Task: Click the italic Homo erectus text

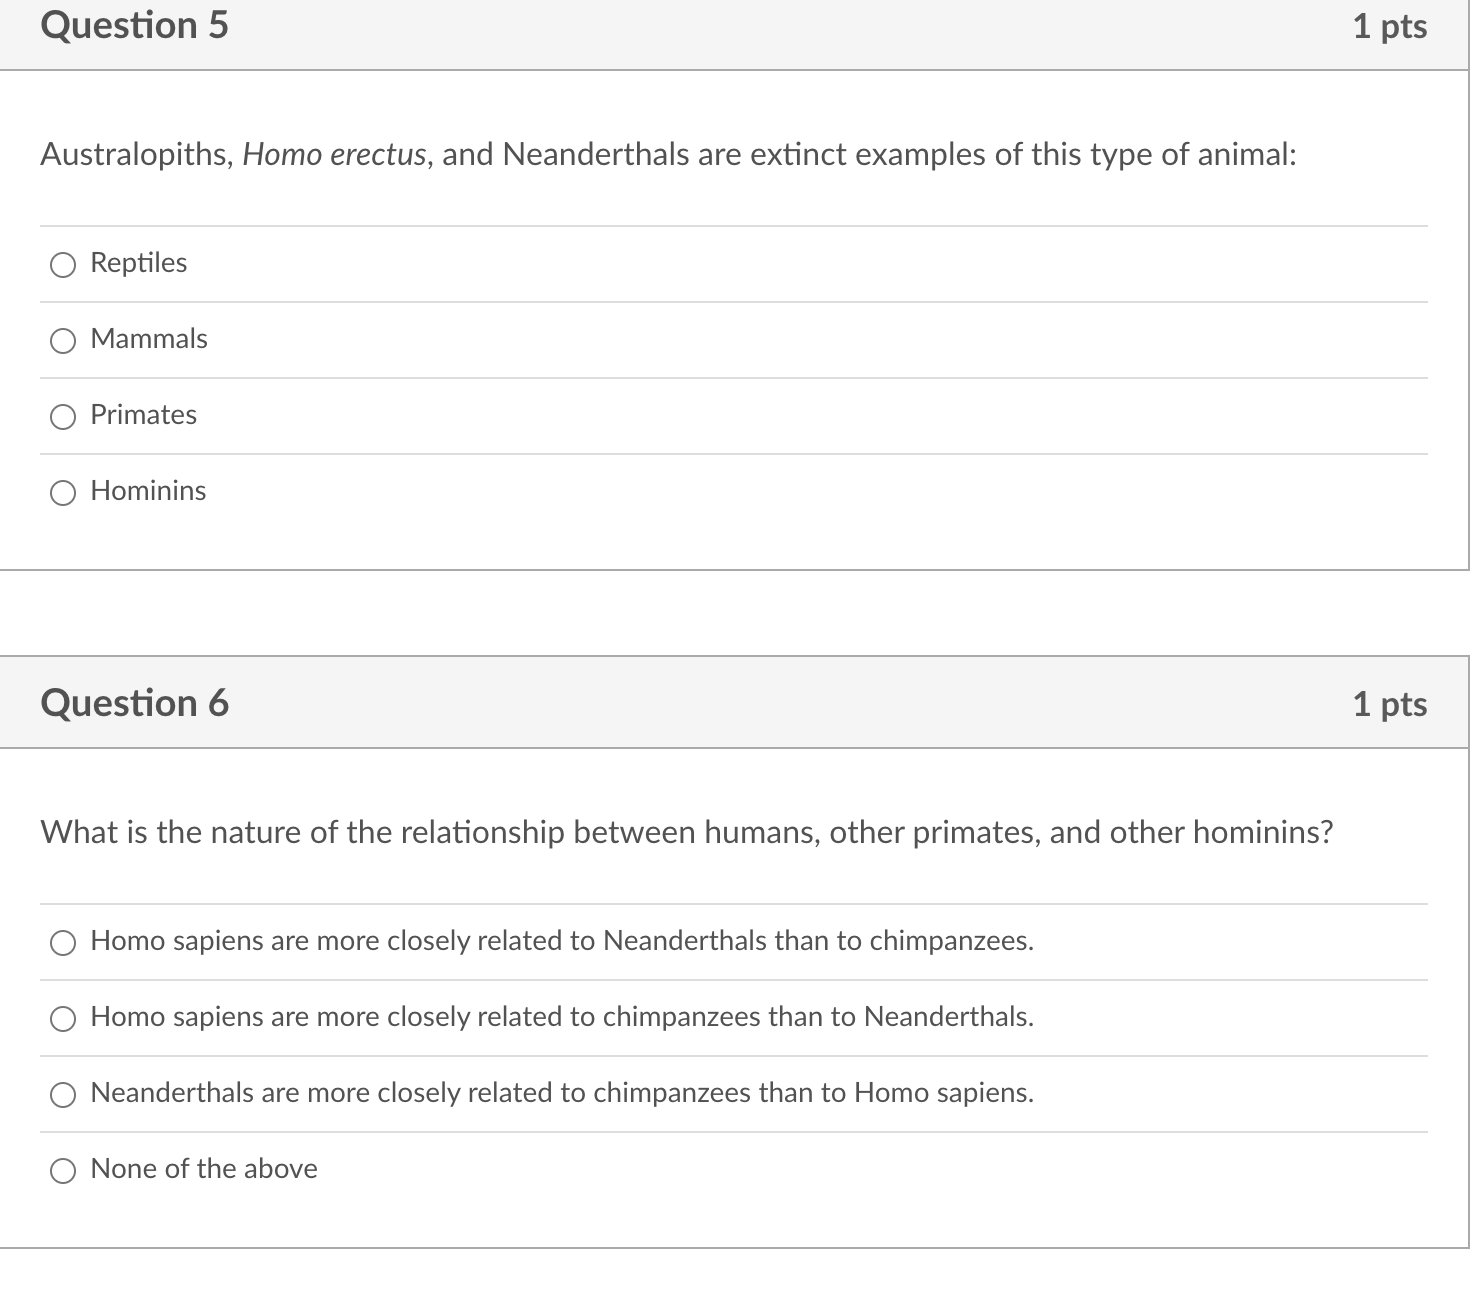Action: coord(334,155)
